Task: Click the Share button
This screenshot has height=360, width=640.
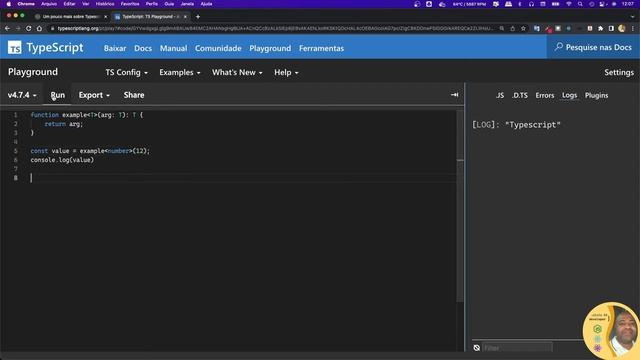Action: click(x=134, y=95)
